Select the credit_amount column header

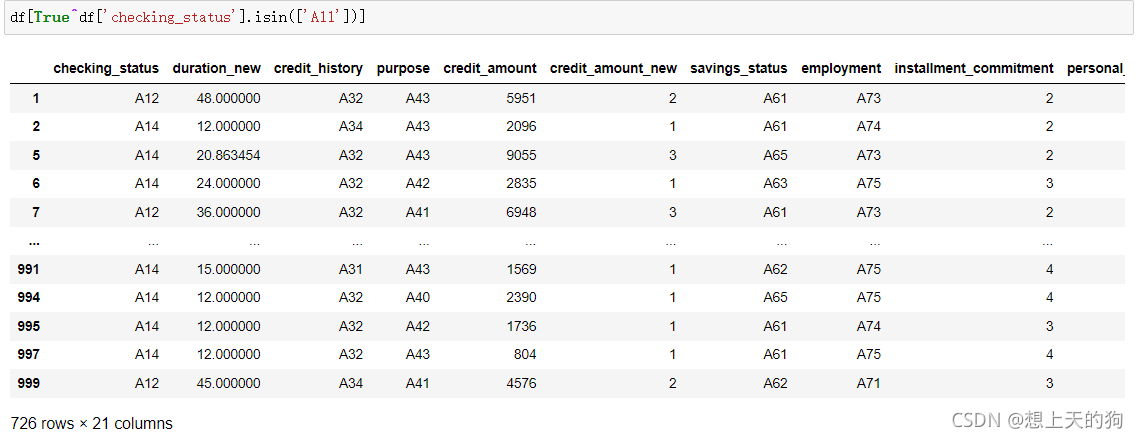click(x=490, y=68)
